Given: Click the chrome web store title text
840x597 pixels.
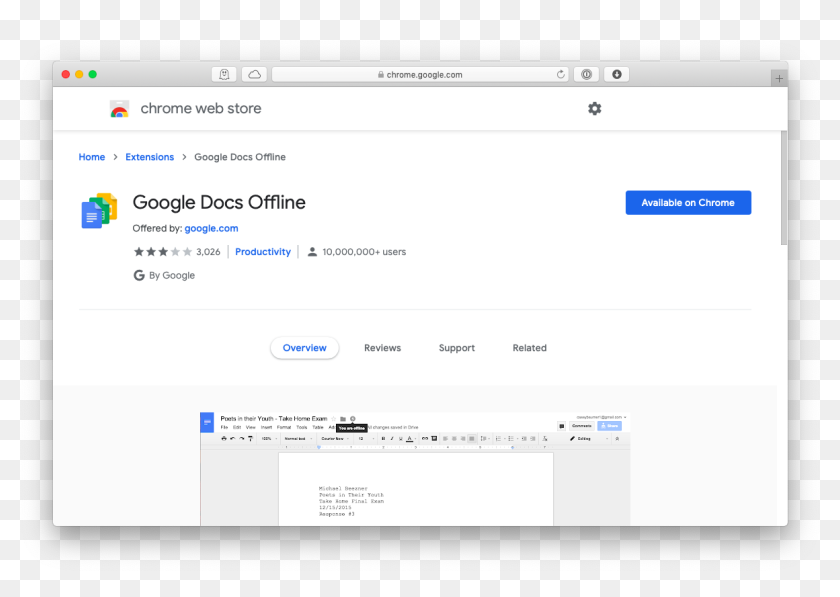Looking at the screenshot, I should pyautogui.click(x=201, y=108).
